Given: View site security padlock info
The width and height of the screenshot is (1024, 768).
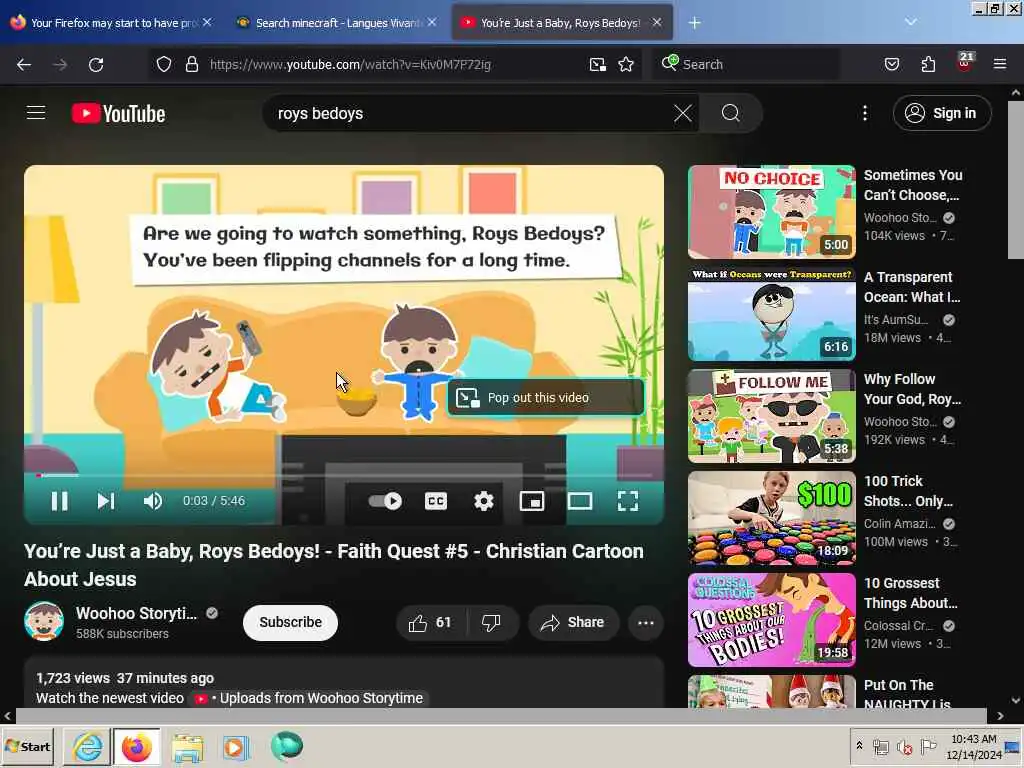Looking at the screenshot, I should point(191,64).
